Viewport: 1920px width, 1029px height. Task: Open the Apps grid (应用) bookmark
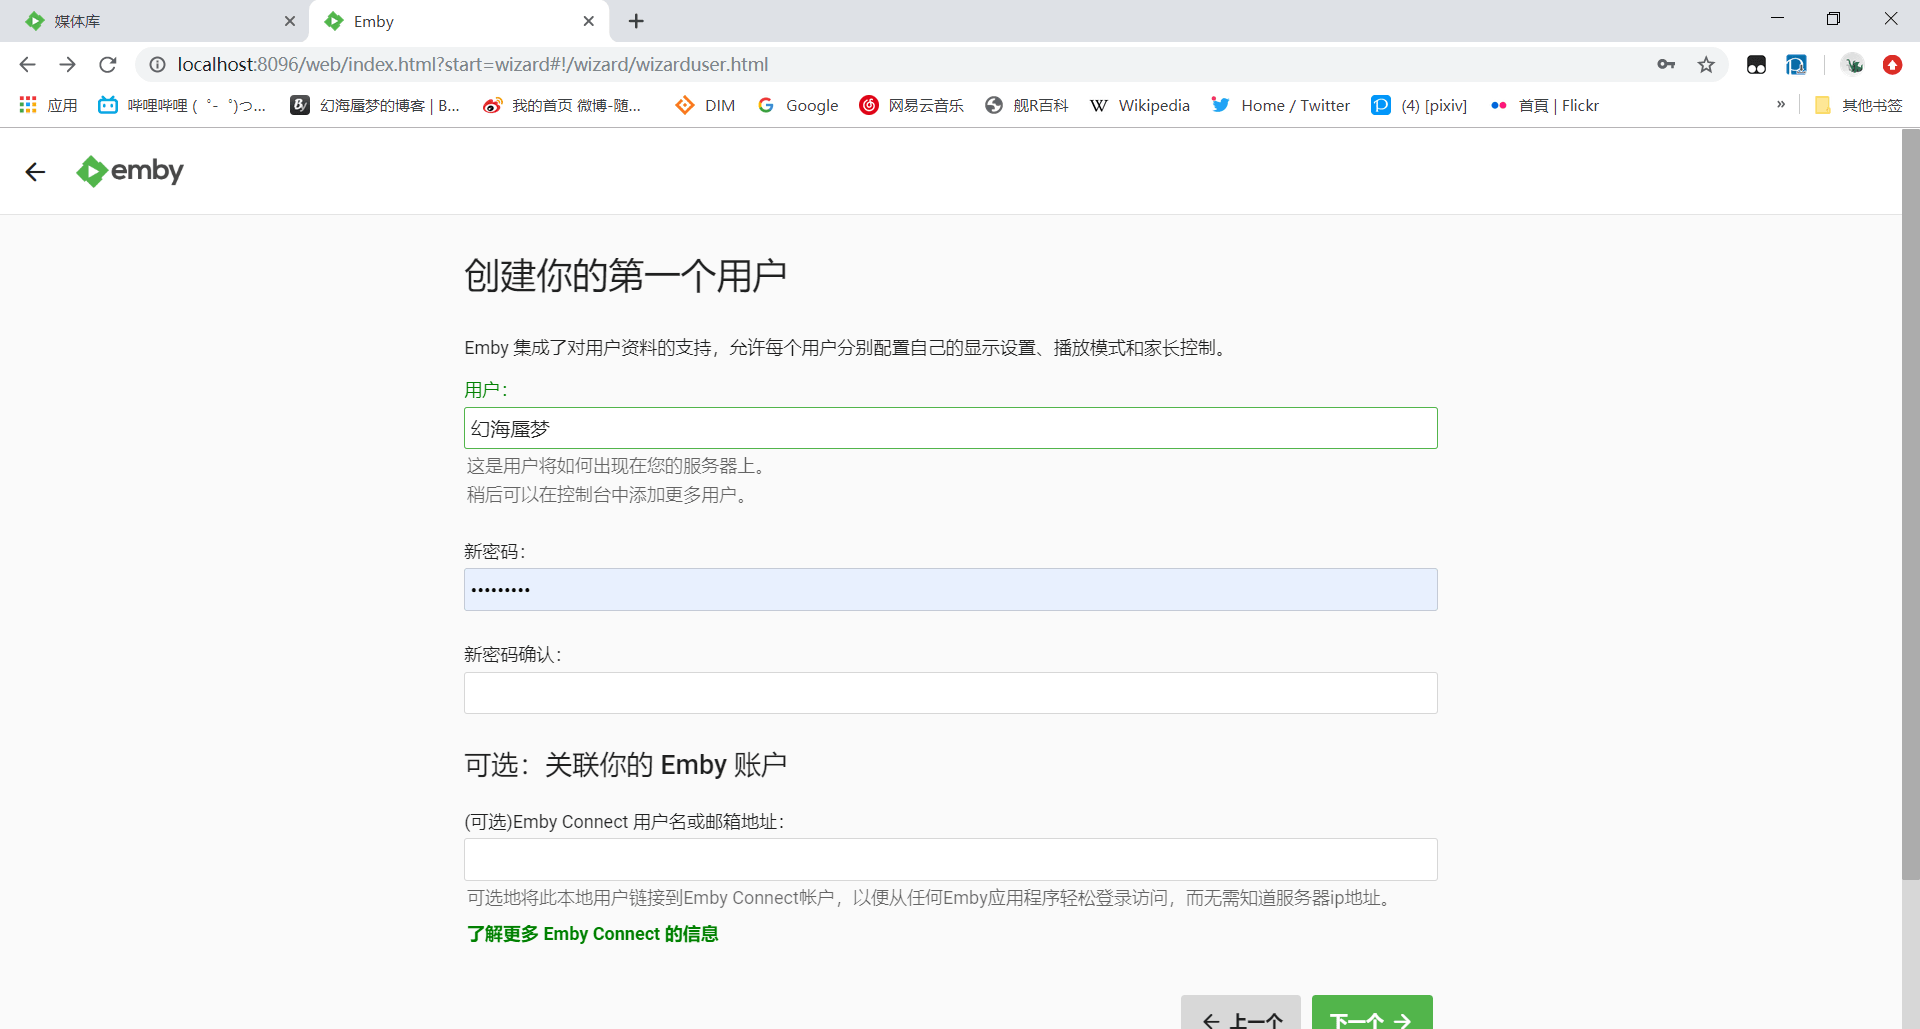[48, 105]
